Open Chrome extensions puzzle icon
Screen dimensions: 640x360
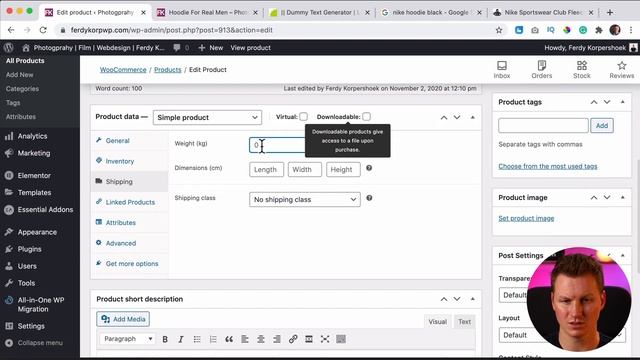coord(599,30)
